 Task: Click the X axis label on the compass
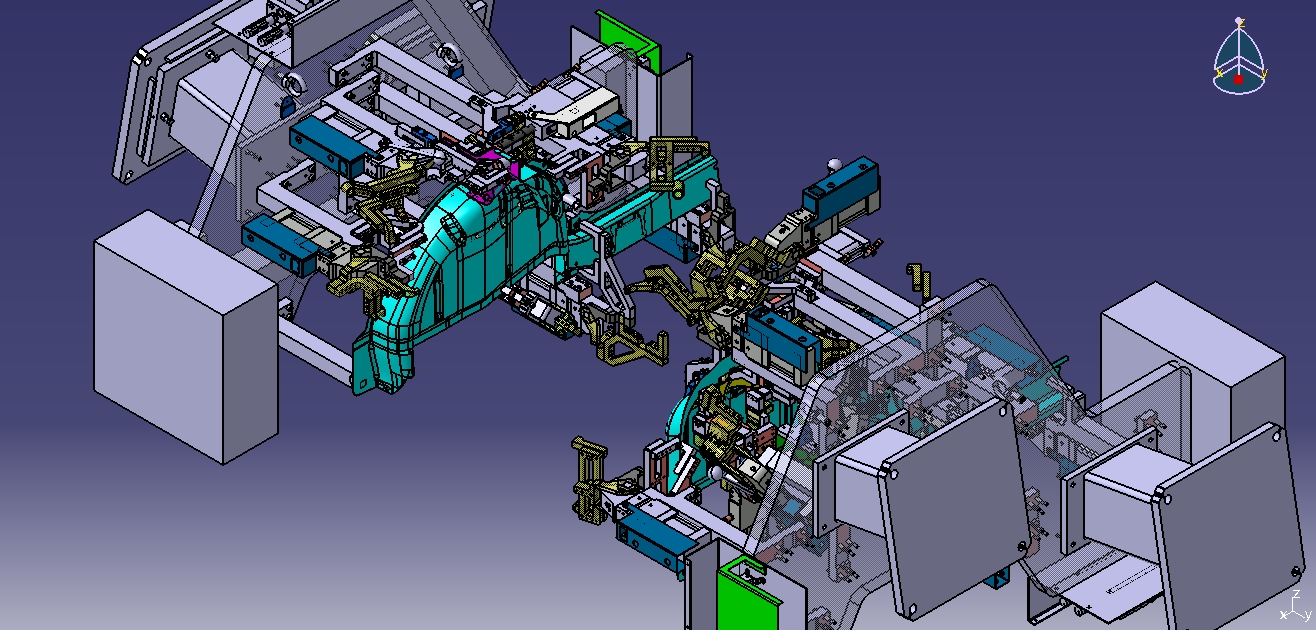point(1219,73)
